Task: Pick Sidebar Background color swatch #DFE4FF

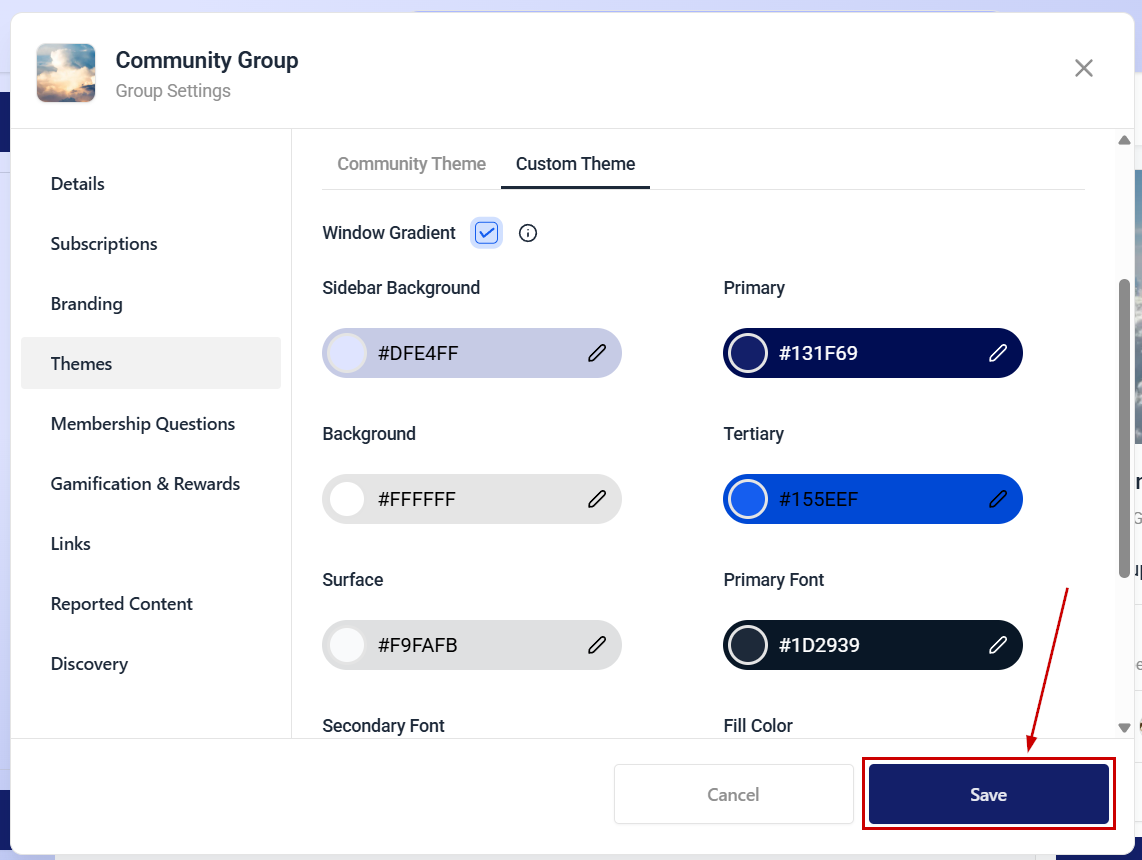Action: point(347,353)
